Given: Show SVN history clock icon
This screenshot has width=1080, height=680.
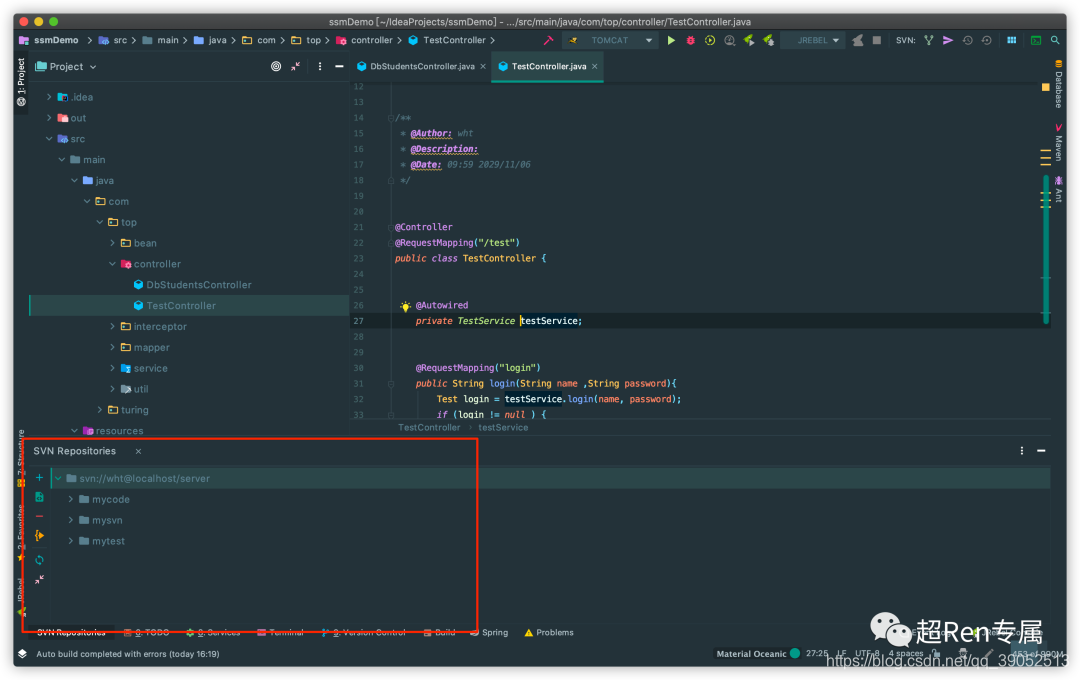Looking at the screenshot, I should pos(967,41).
